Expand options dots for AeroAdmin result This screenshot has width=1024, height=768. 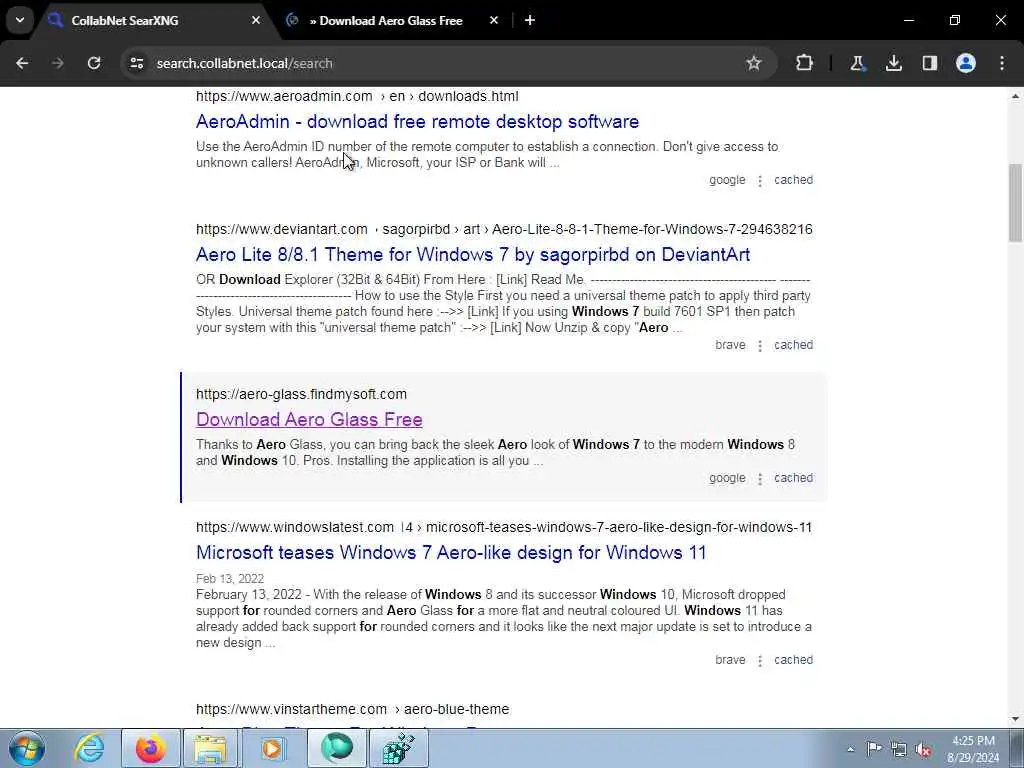pyautogui.click(x=760, y=181)
